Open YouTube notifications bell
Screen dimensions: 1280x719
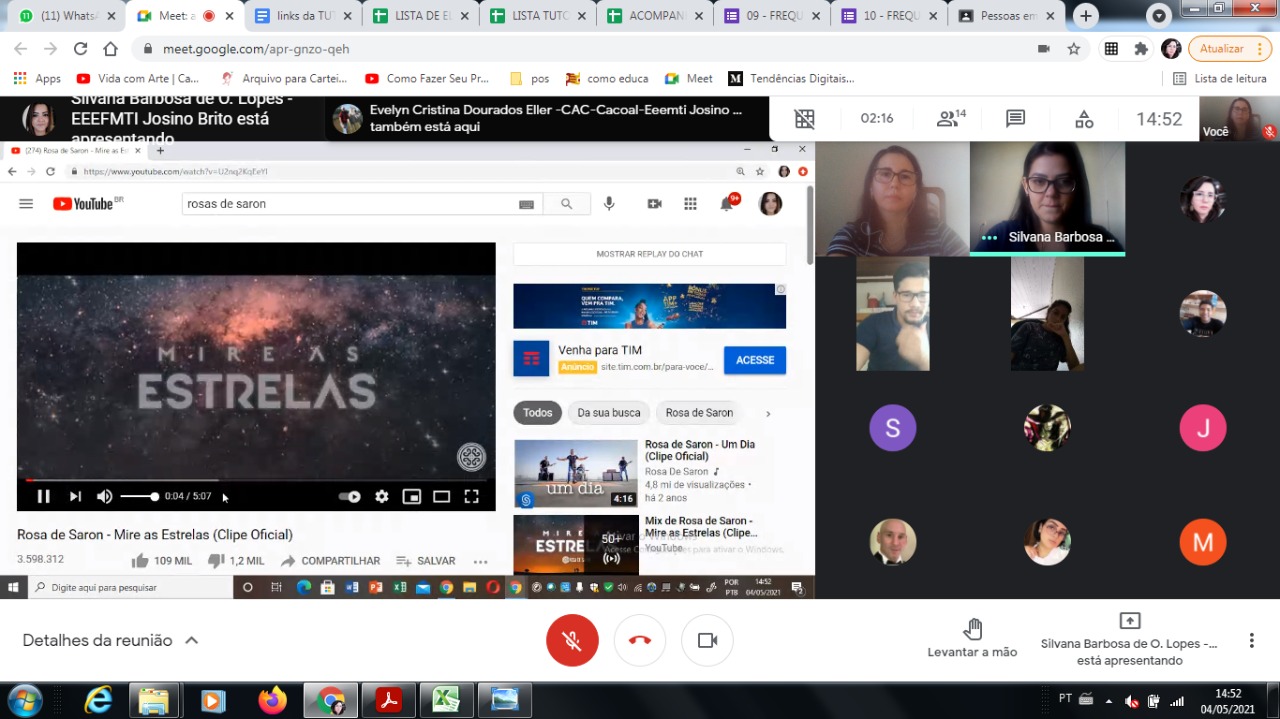[727, 203]
